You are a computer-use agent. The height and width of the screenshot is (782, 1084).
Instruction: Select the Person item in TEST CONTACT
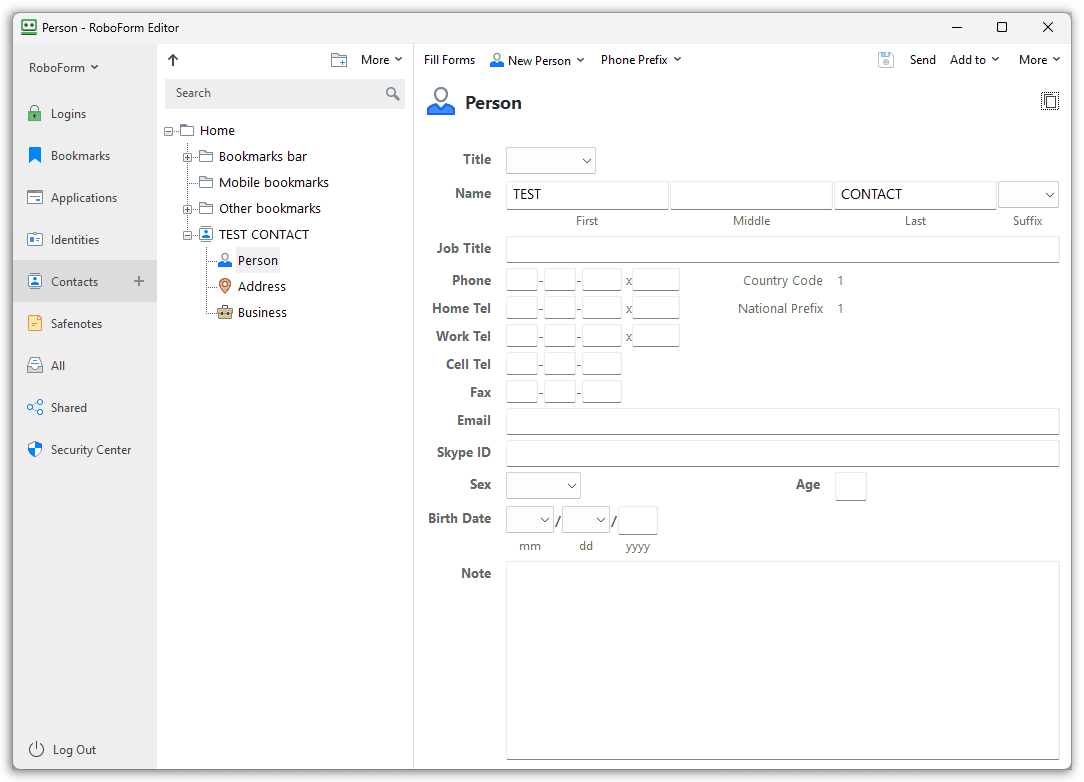tap(257, 261)
